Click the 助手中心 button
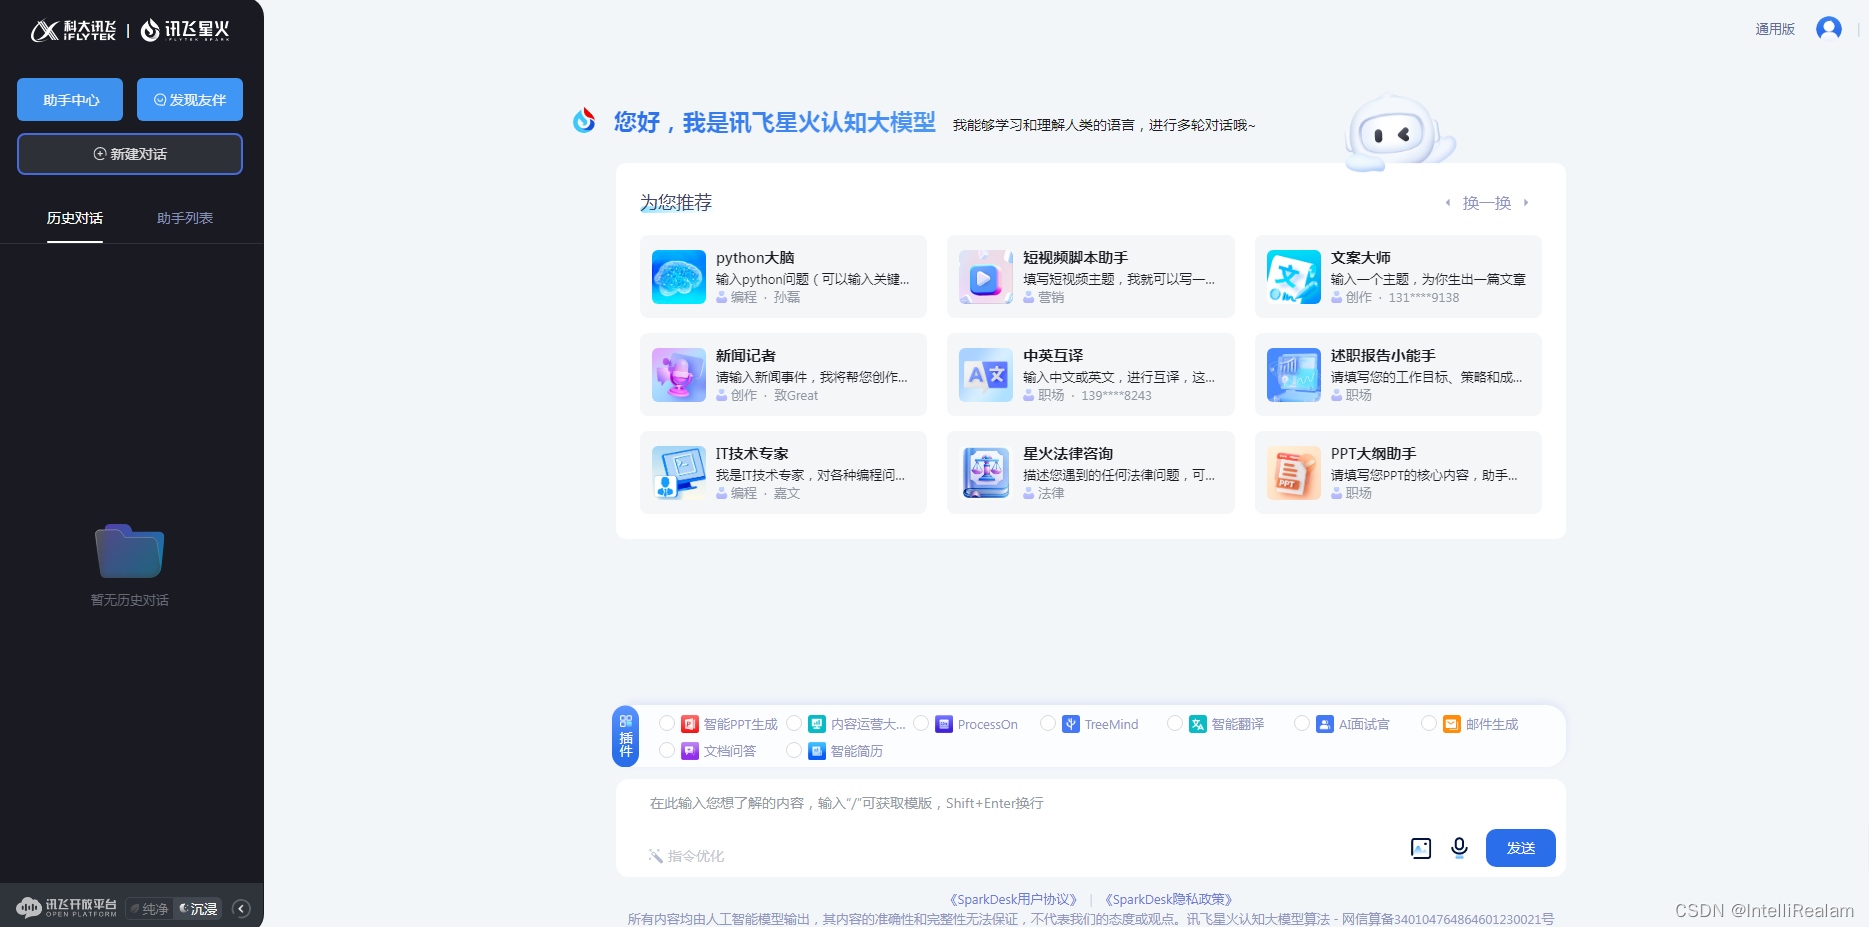This screenshot has width=1869, height=927. pyautogui.click(x=70, y=99)
